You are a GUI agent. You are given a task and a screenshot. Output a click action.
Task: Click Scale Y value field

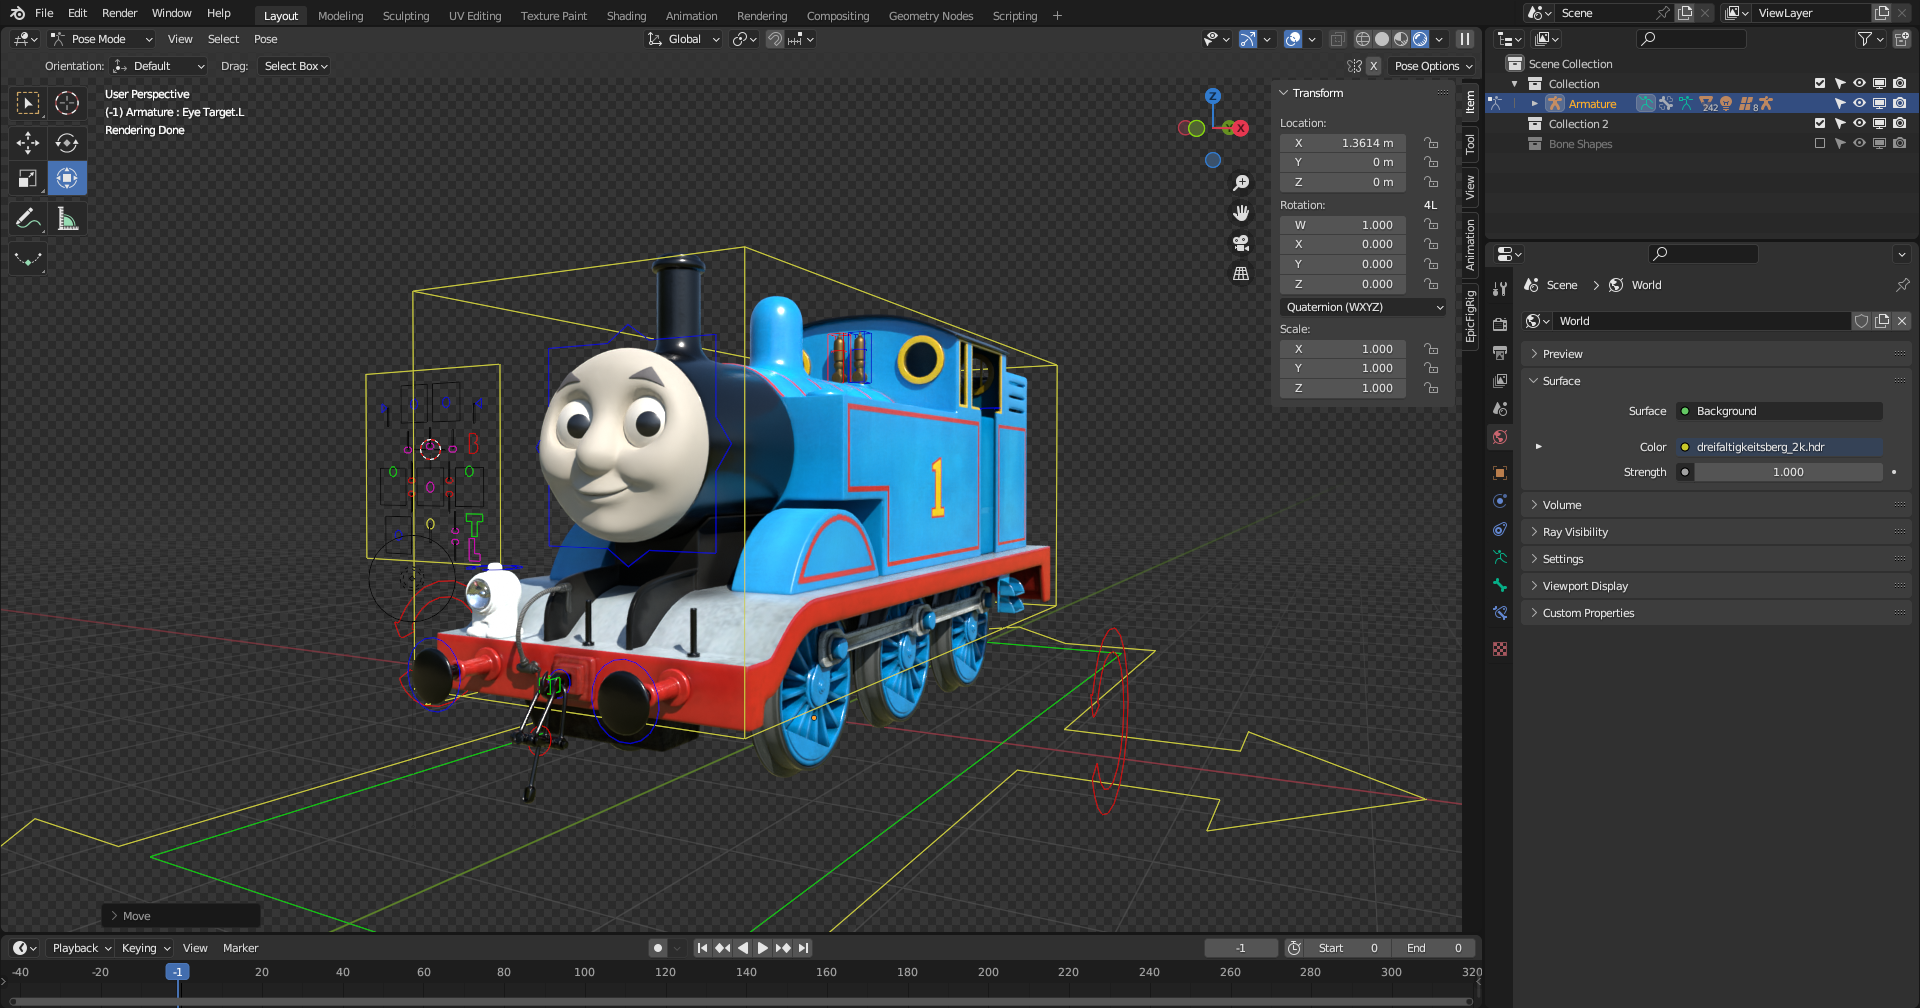click(x=1343, y=368)
